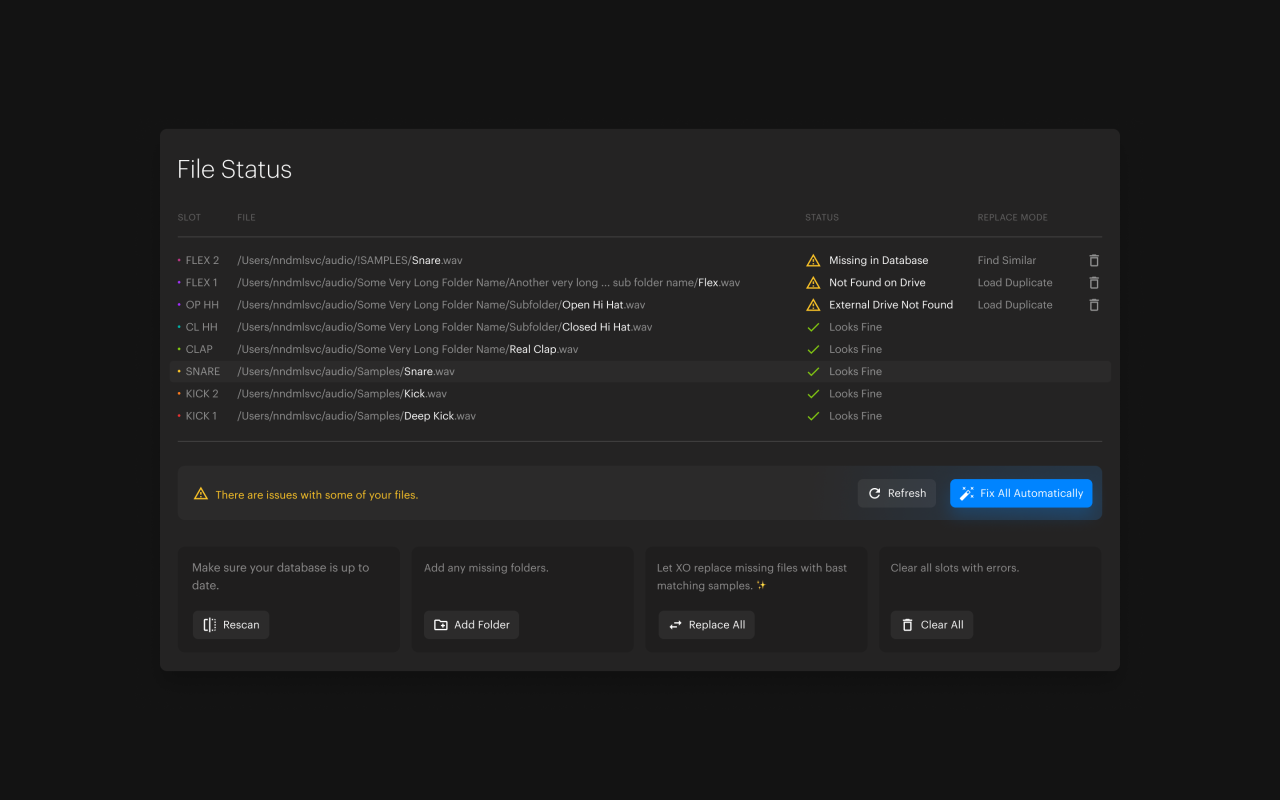
Task: Click the yellow alert icon in issues banner
Action: click(x=200, y=494)
